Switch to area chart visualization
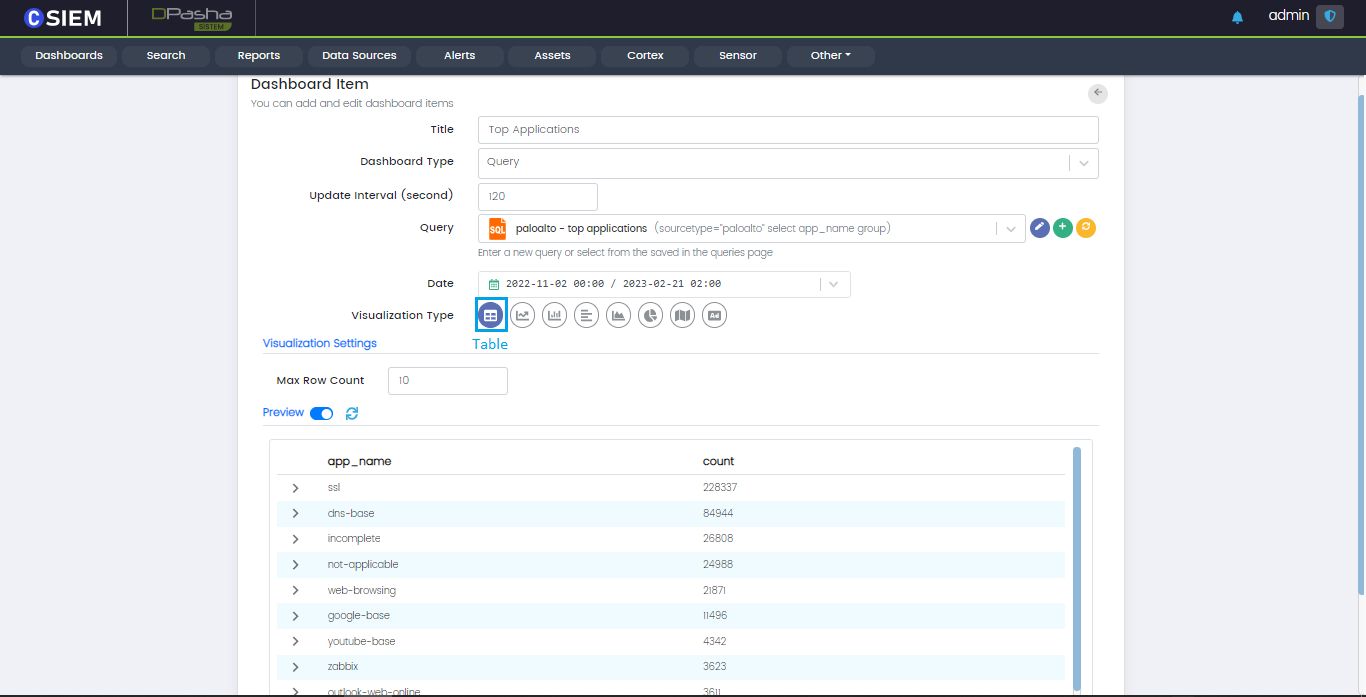 click(x=618, y=315)
